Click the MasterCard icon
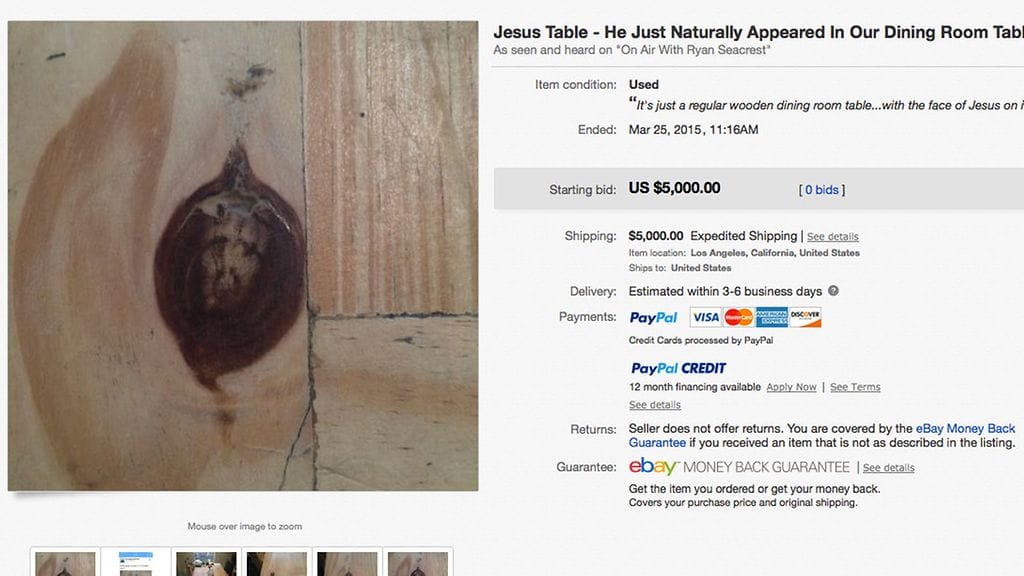1024x576 pixels. 739,317
